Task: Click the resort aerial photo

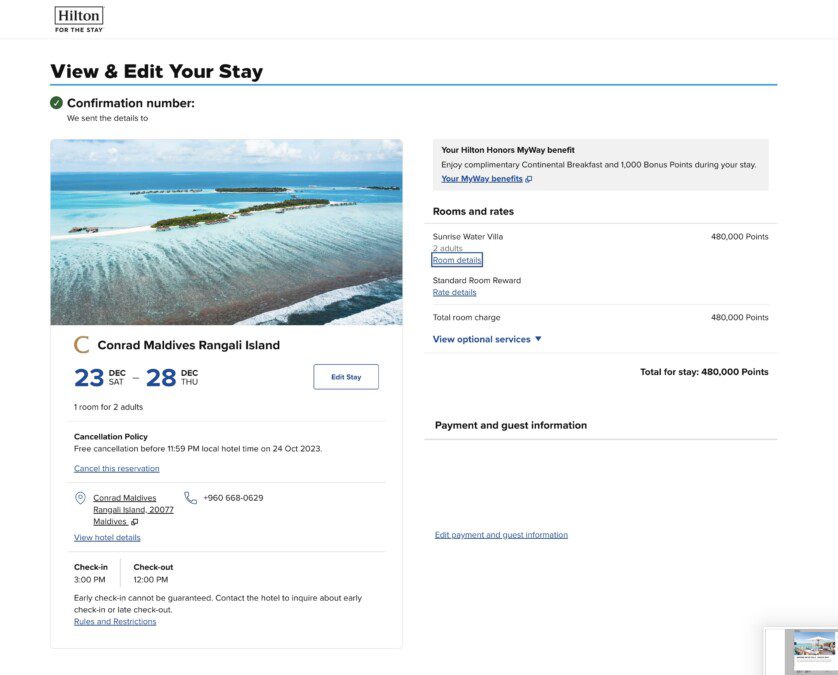Action: pyautogui.click(x=226, y=232)
